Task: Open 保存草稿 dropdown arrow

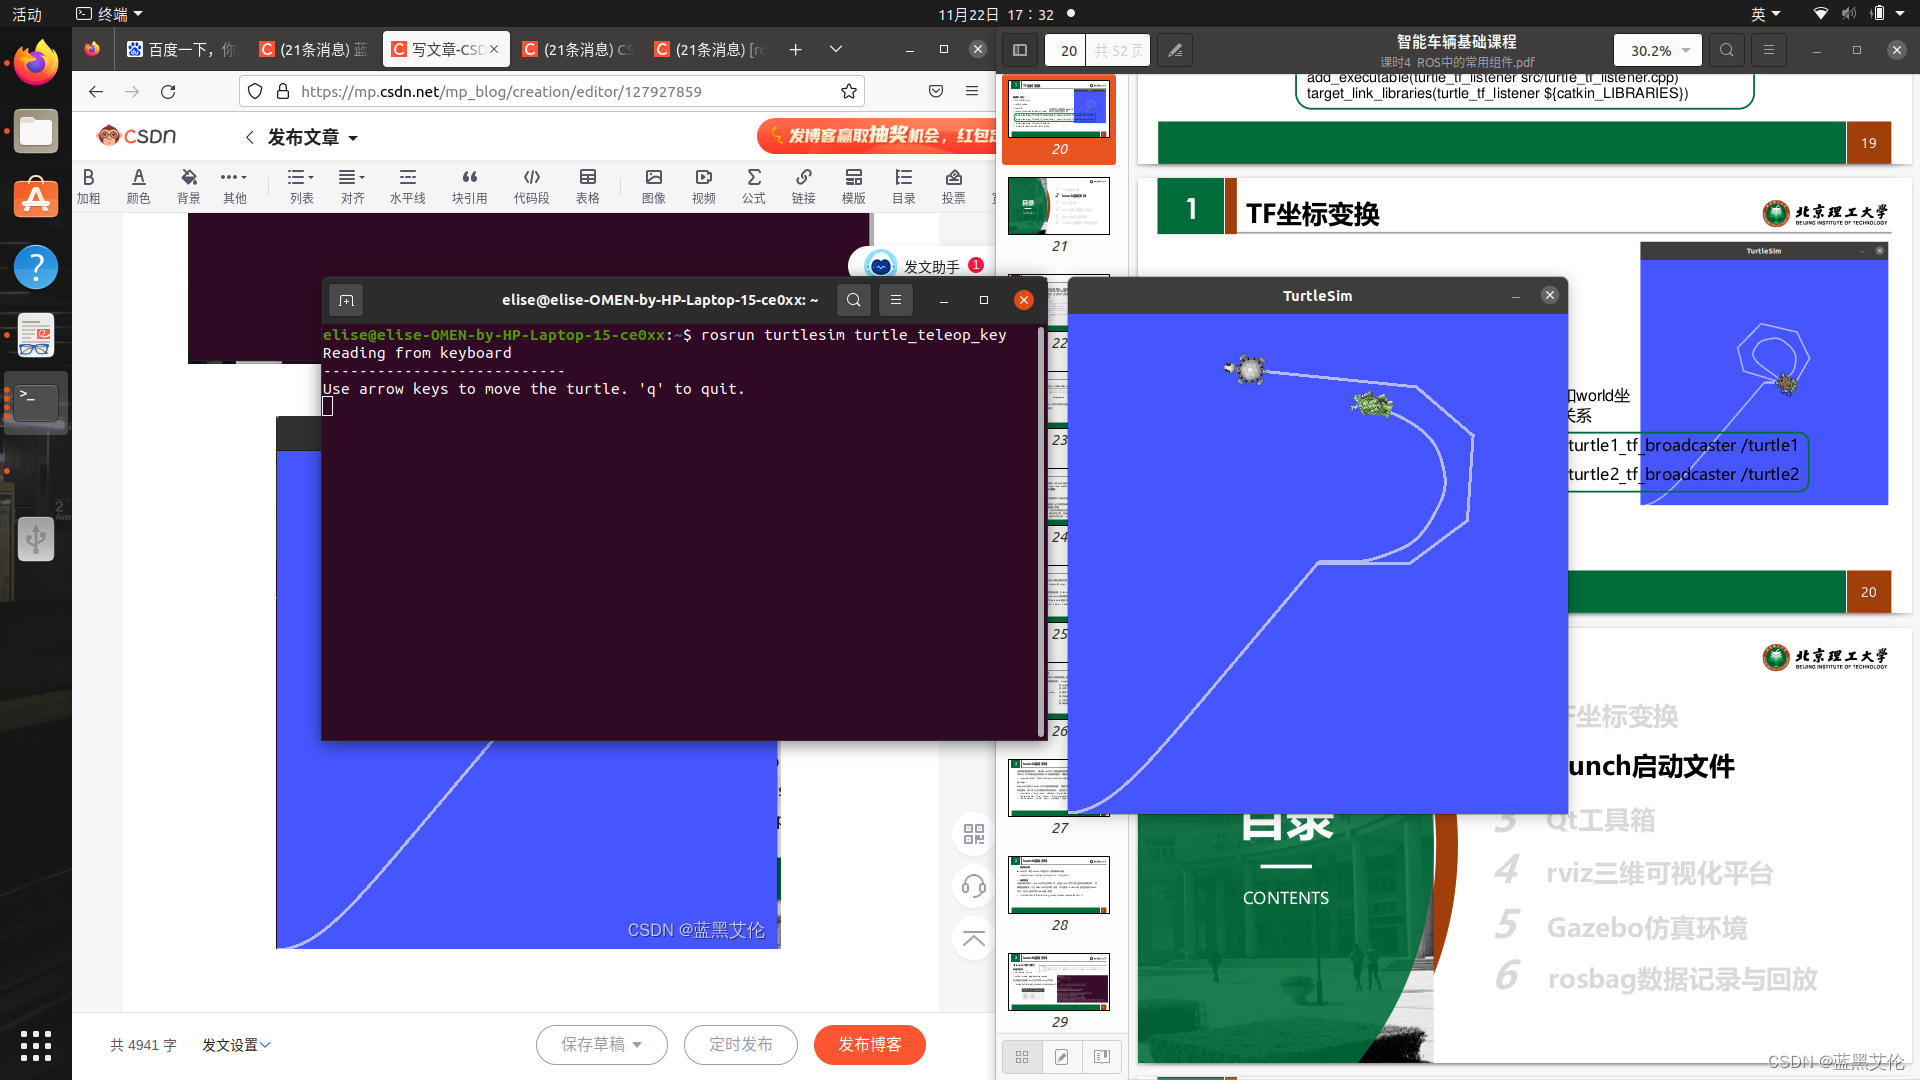Action: (x=637, y=1045)
